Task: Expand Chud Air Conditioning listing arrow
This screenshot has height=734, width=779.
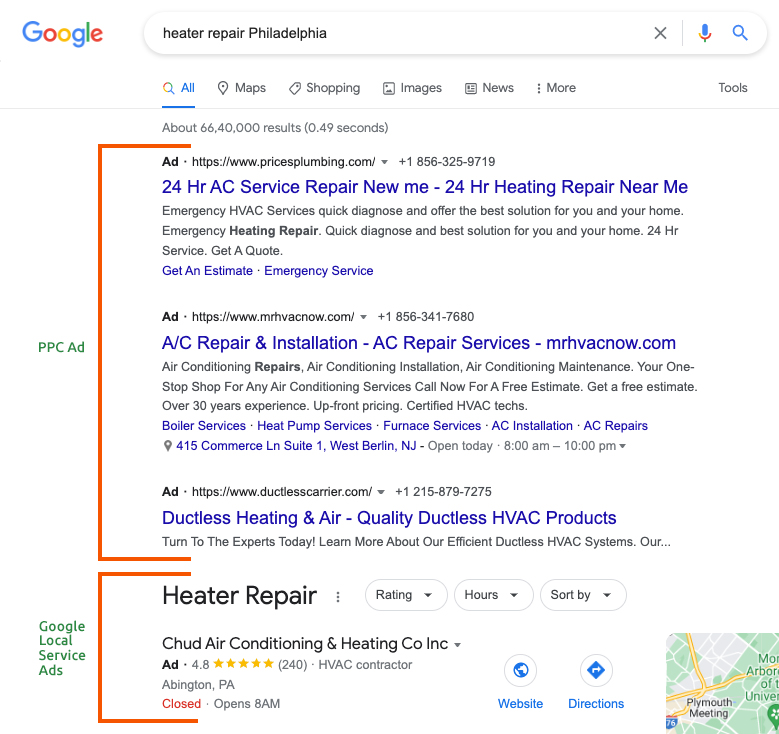Action: pos(458,645)
